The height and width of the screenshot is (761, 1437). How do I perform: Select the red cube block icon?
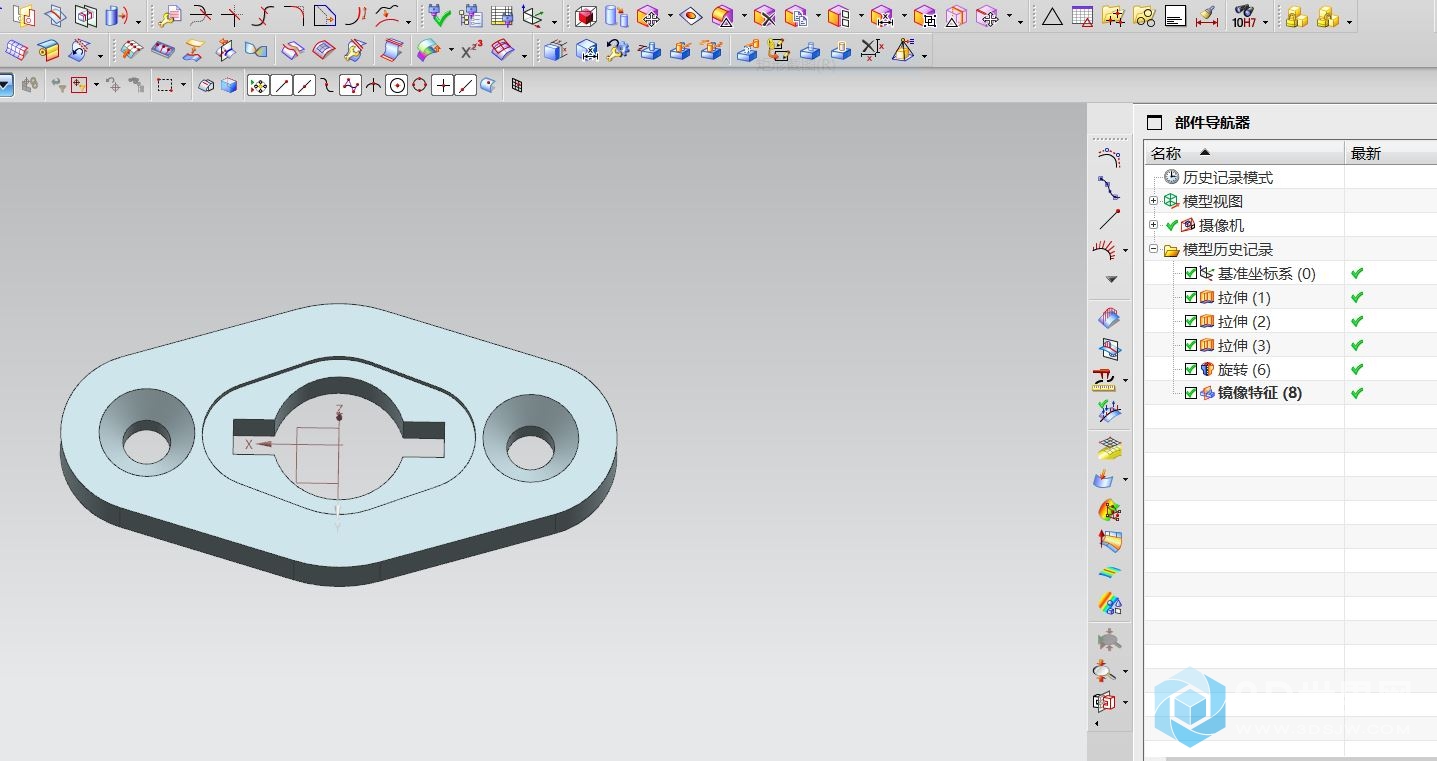click(x=585, y=16)
